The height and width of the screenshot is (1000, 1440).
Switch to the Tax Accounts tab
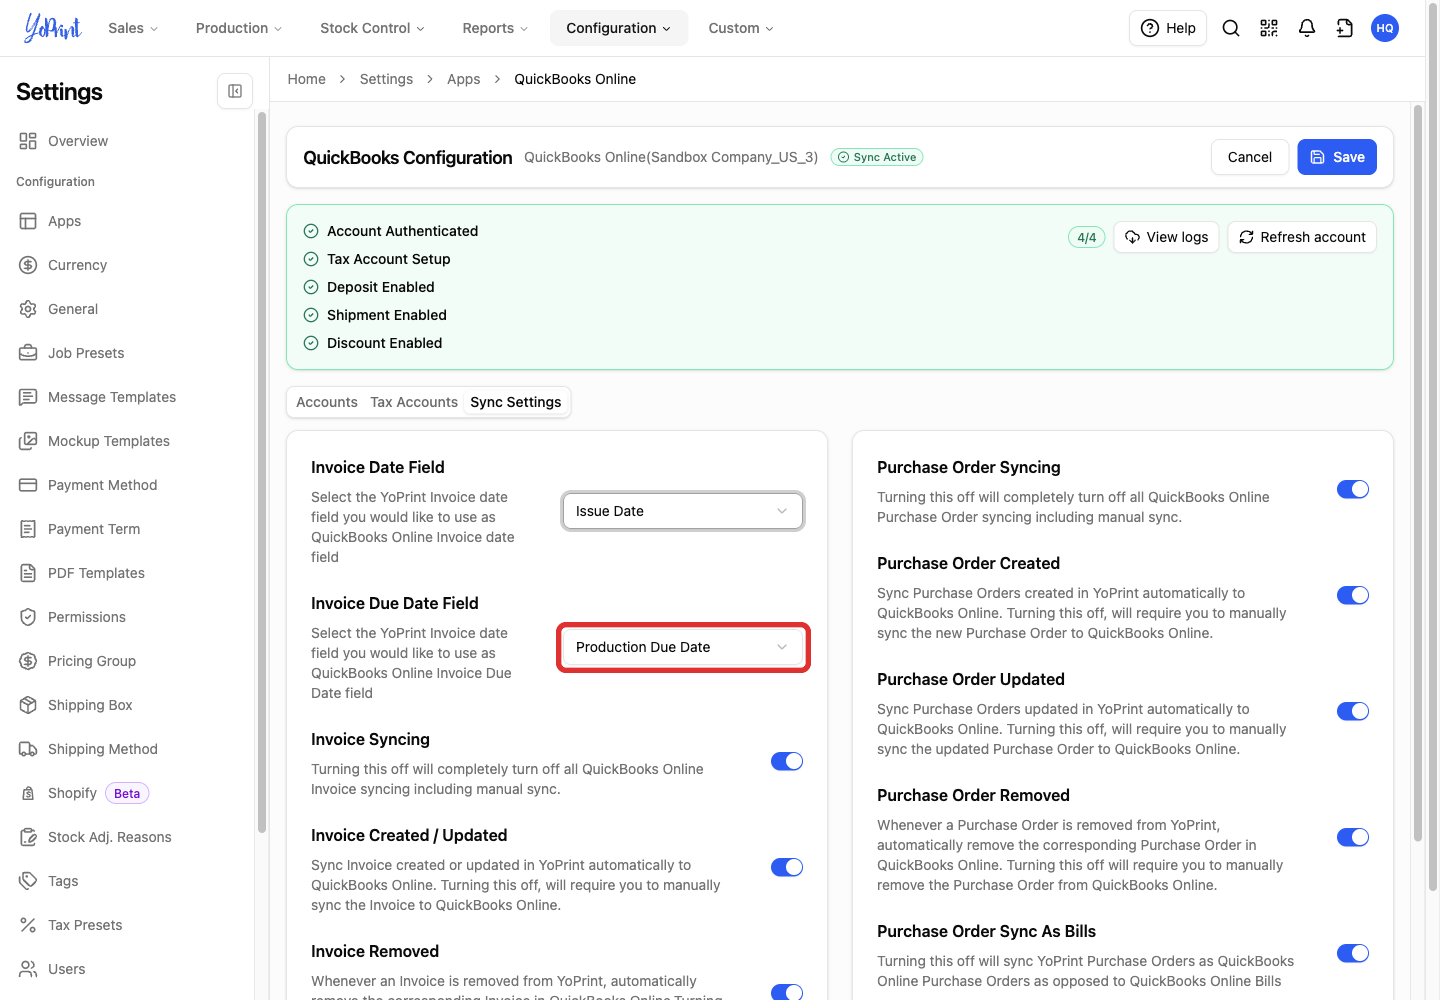point(414,402)
